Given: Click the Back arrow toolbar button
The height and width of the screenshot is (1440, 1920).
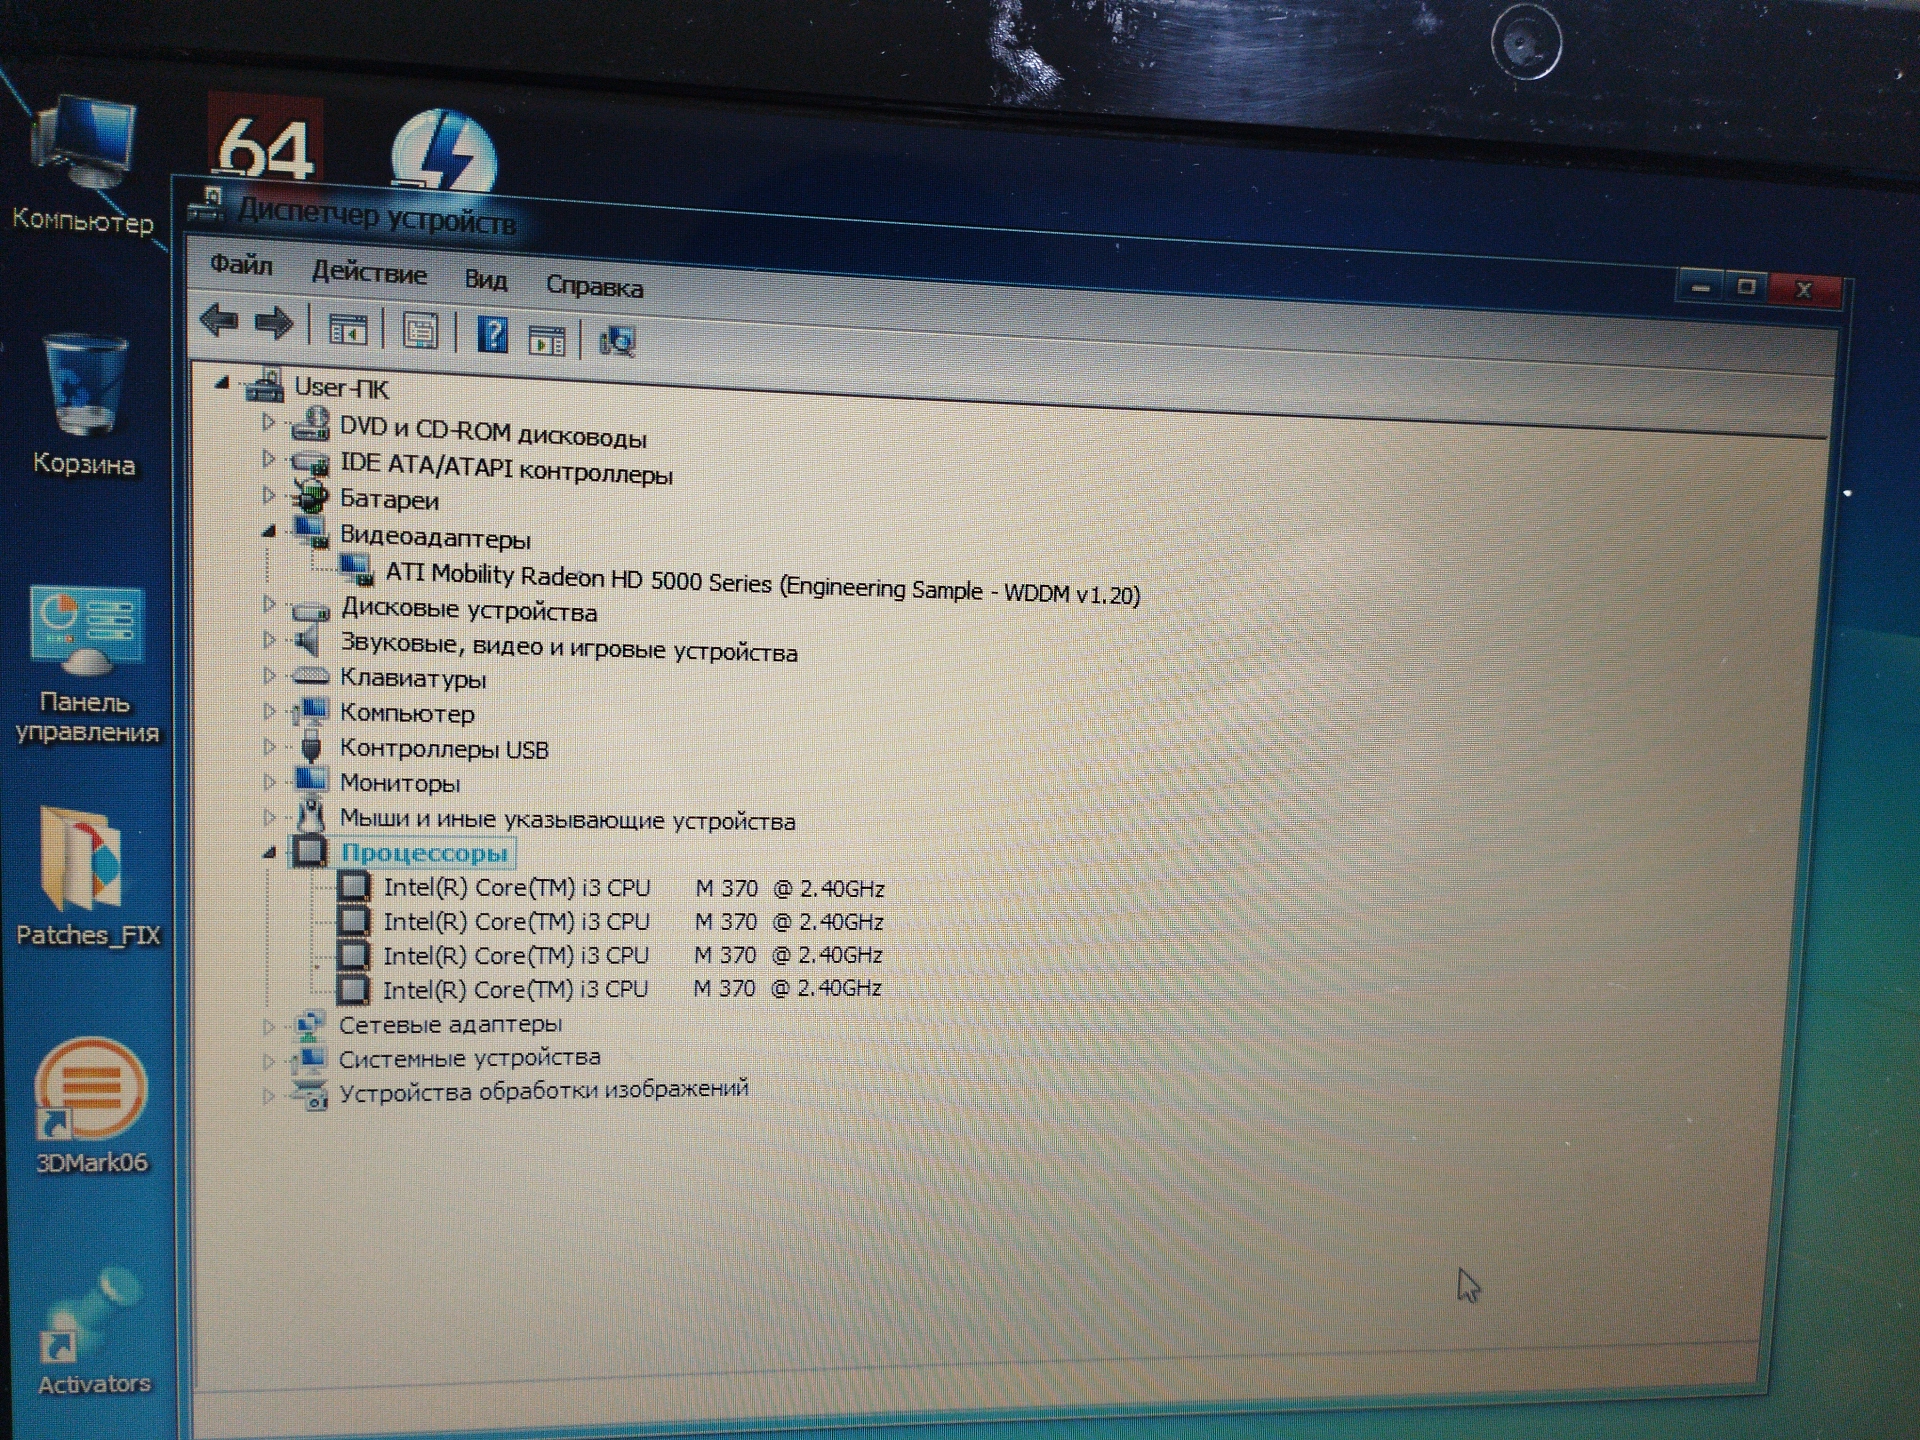Looking at the screenshot, I should pyautogui.click(x=219, y=322).
